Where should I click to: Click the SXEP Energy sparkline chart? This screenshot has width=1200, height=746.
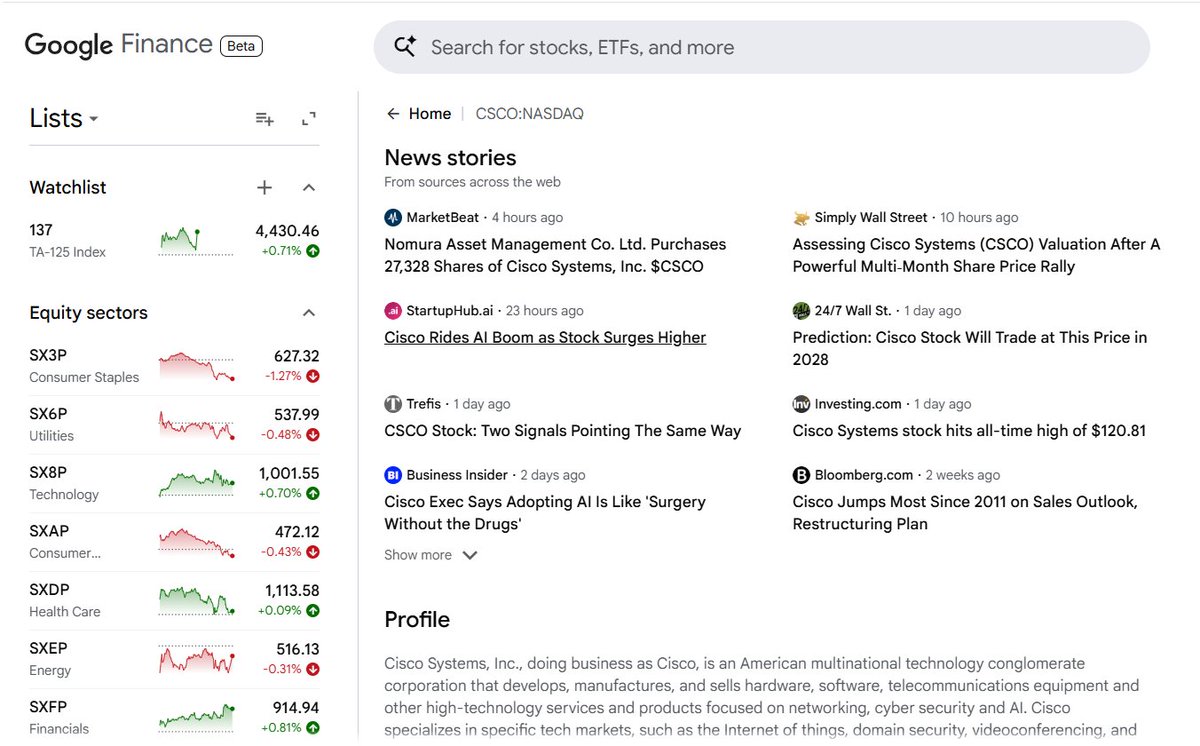click(195, 659)
